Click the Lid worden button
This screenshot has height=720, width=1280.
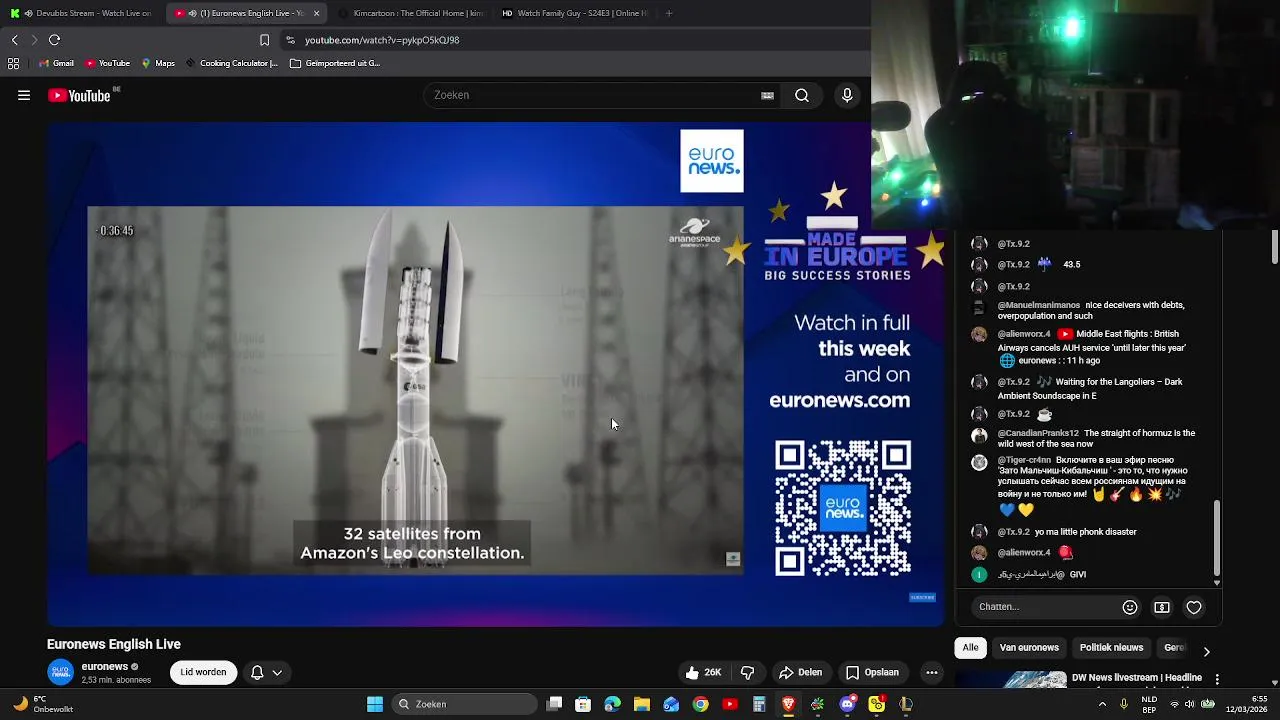click(x=203, y=673)
